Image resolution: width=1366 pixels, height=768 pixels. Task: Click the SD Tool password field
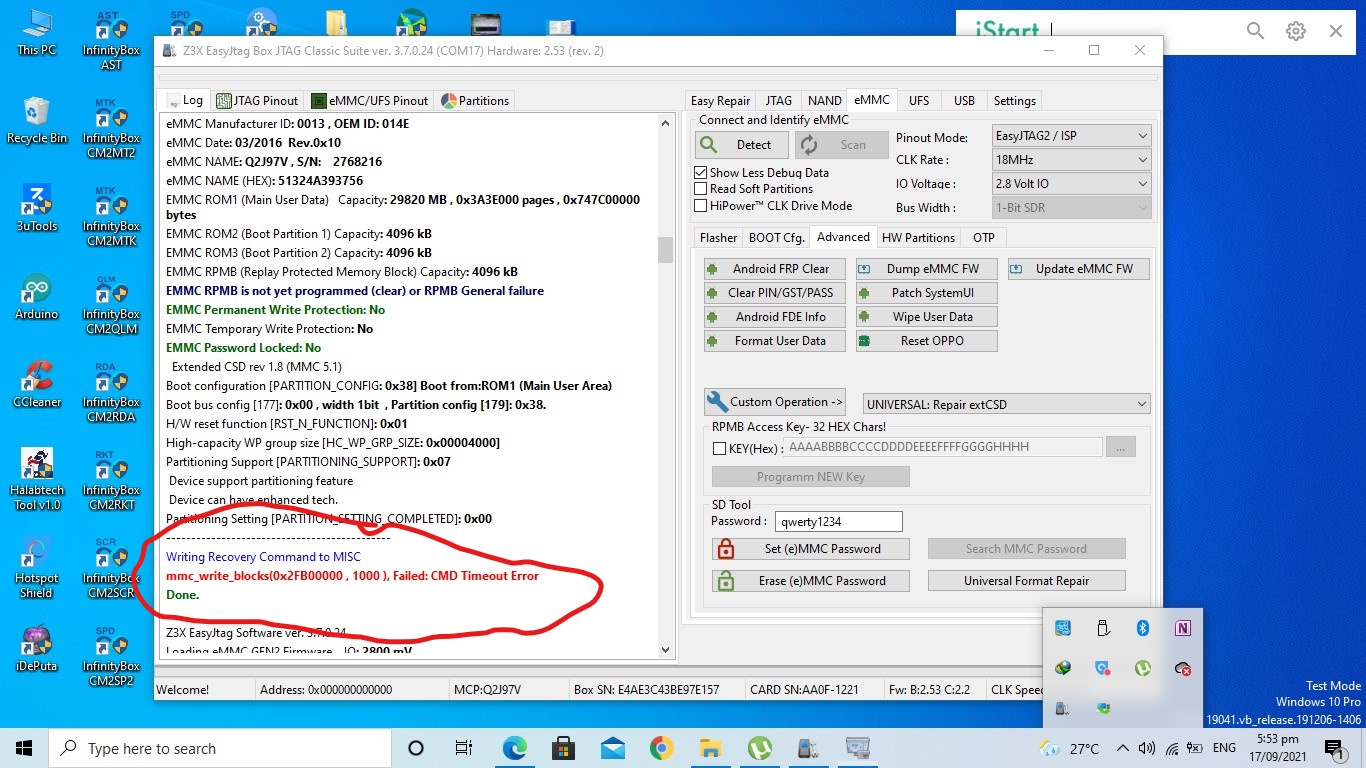(x=838, y=521)
